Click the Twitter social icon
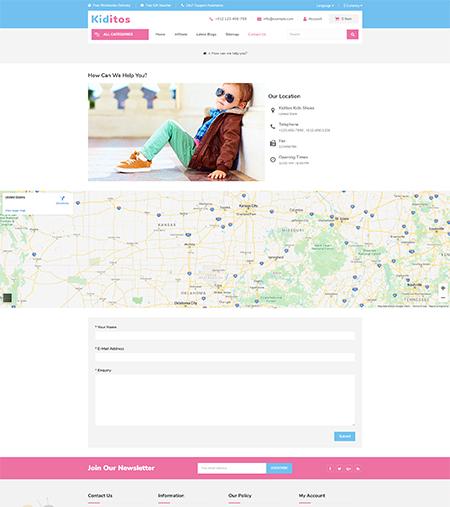Screen dimensions: 450x507 (x=339, y=468)
